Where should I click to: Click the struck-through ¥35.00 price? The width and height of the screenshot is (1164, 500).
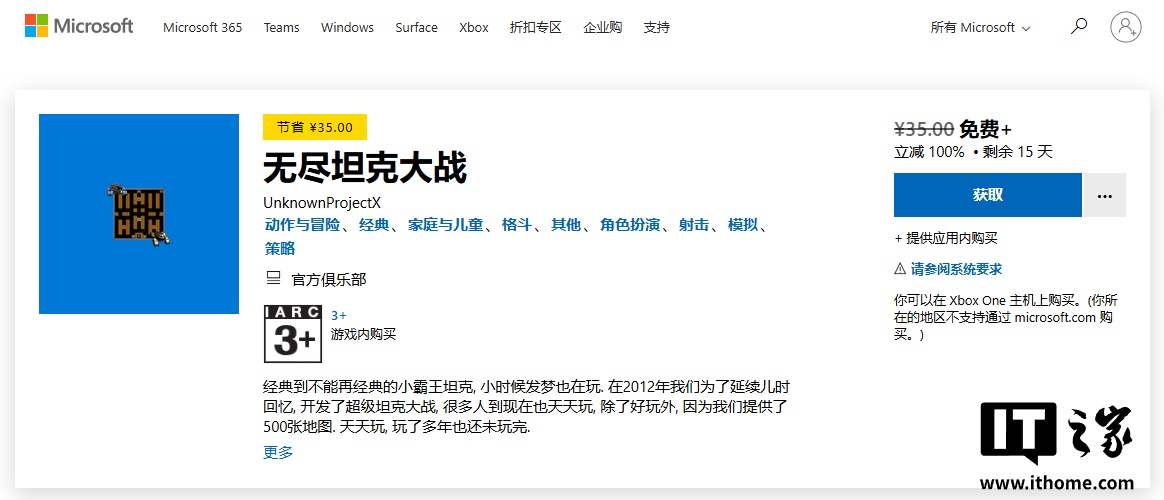click(923, 129)
